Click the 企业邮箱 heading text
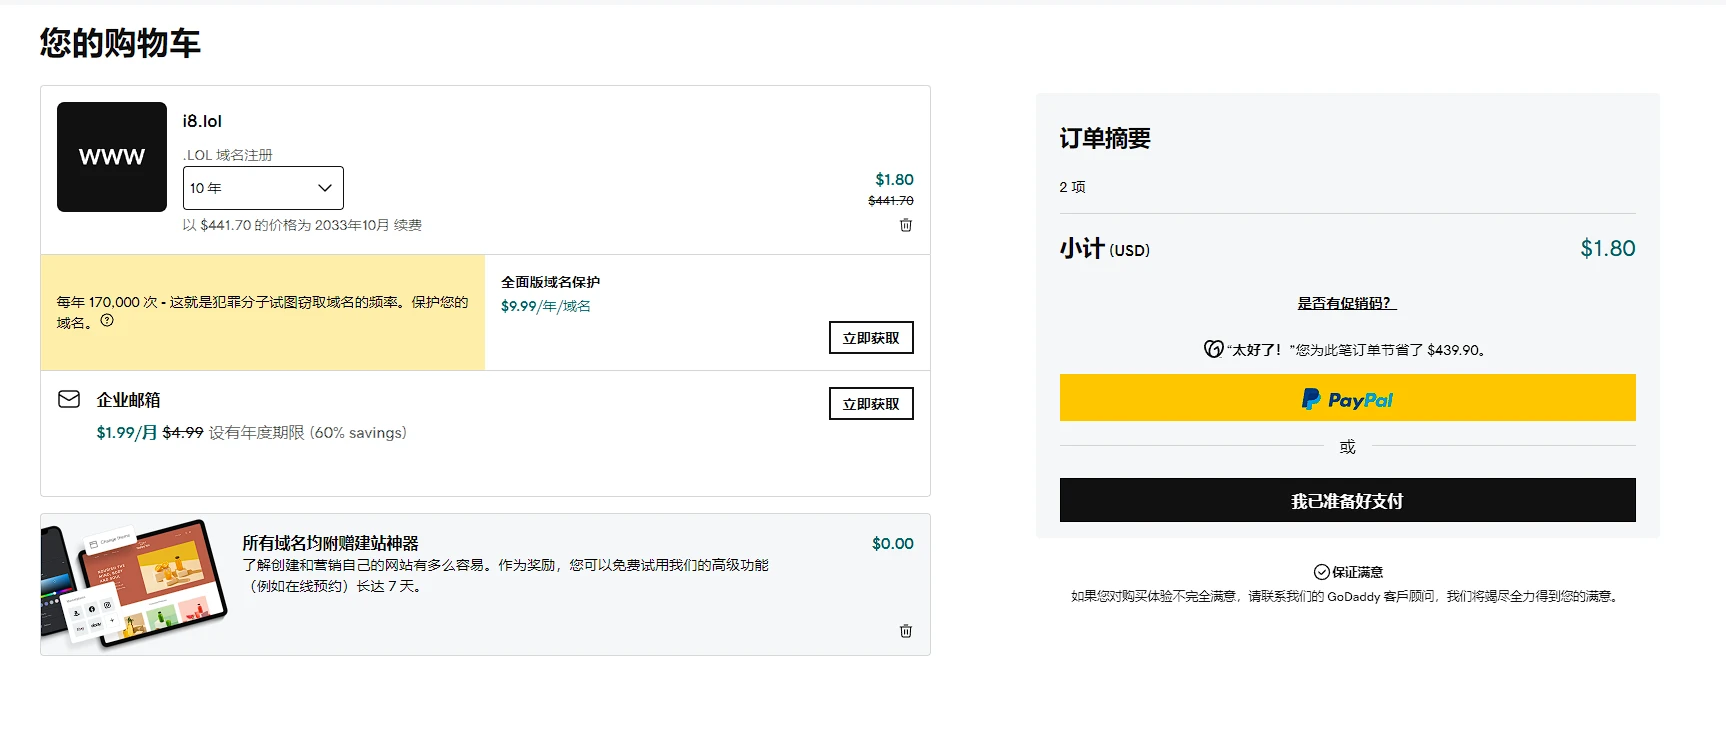This screenshot has width=1726, height=740. coord(128,400)
